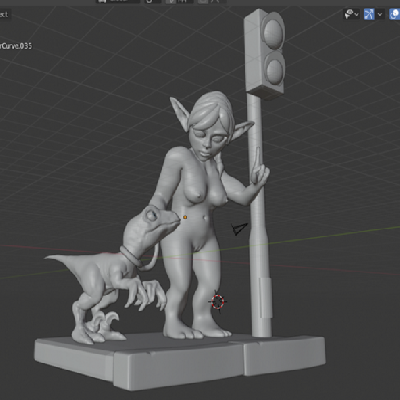
Task: Toggle the Show Overlays button
Action: [395, 14]
